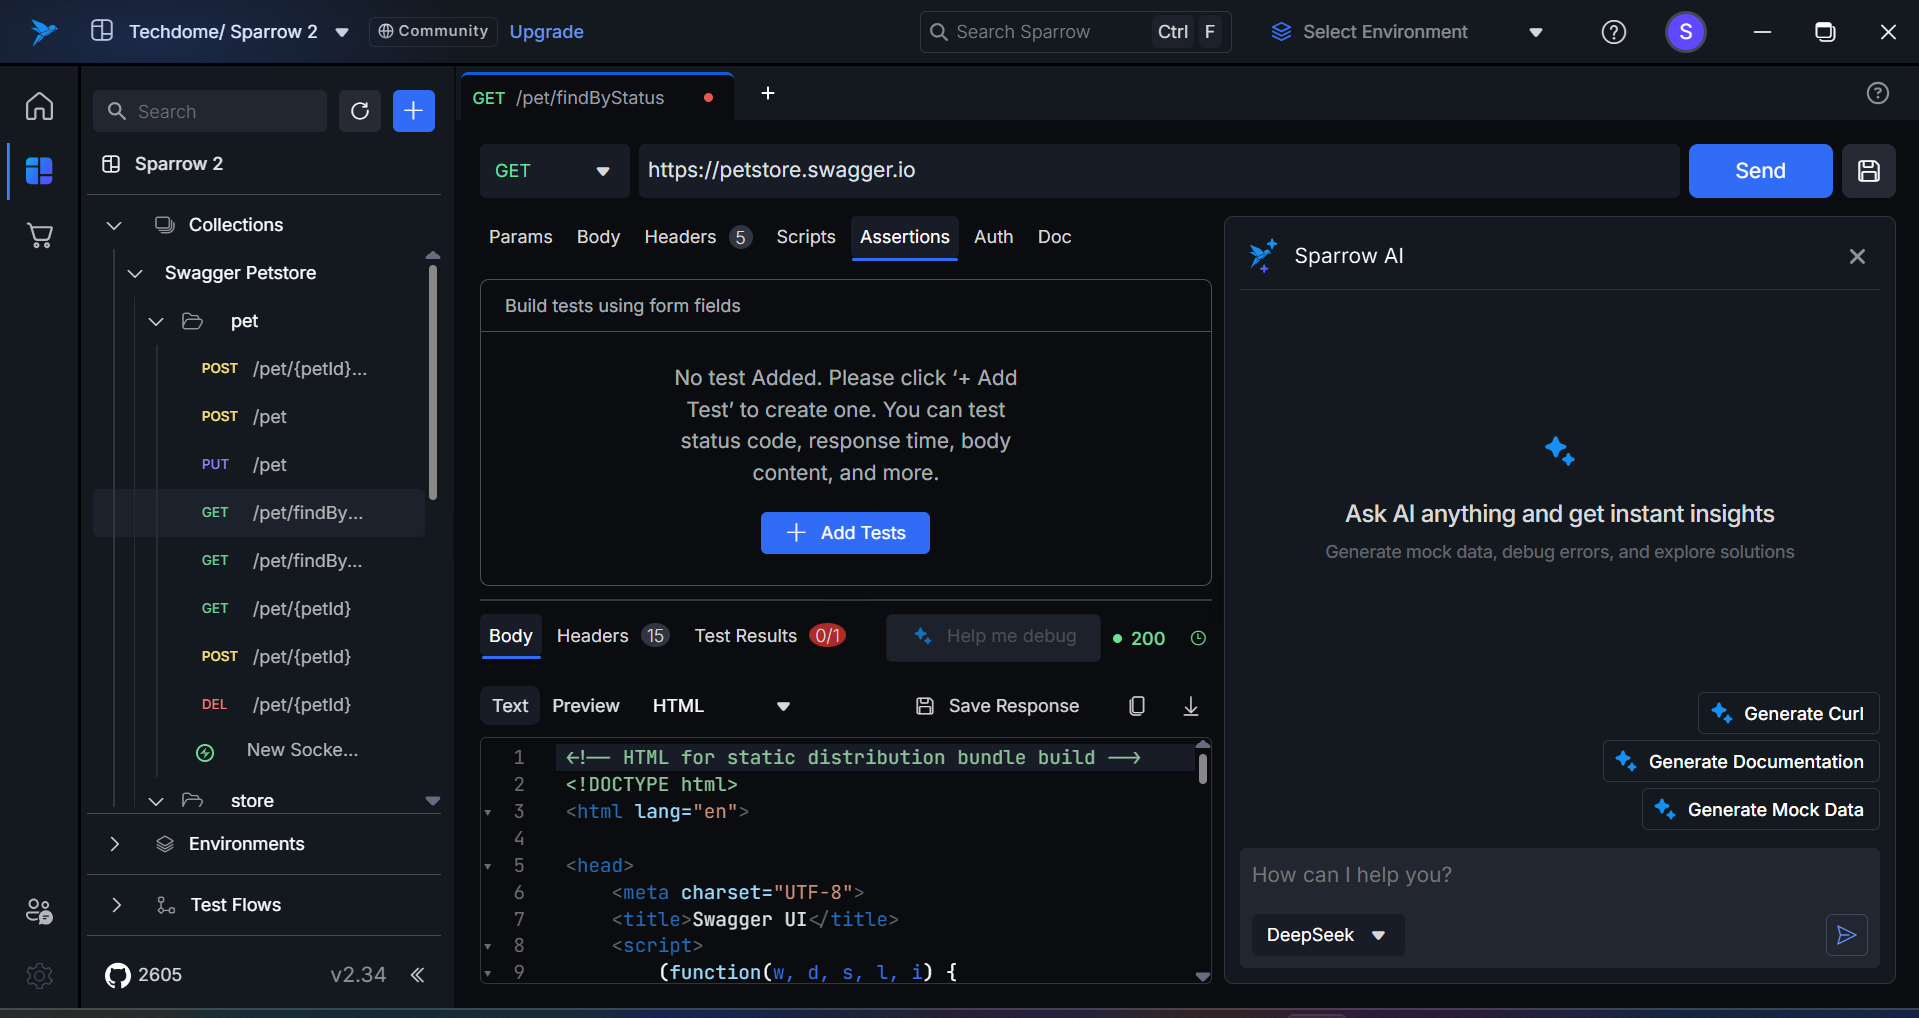Viewport: 1919px width, 1018px height.
Task: Click the Add Tests button
Action: point(845,533)
